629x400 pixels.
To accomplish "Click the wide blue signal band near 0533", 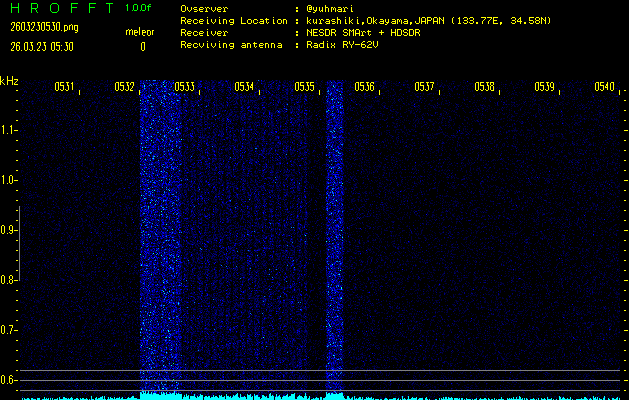I will (x=160, y=240).
